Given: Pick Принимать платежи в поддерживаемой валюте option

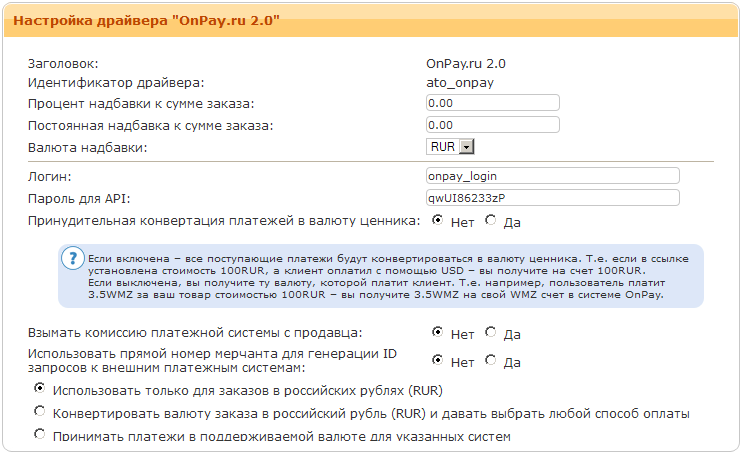Looking at the screenshot, I should (x=40, y=434).
